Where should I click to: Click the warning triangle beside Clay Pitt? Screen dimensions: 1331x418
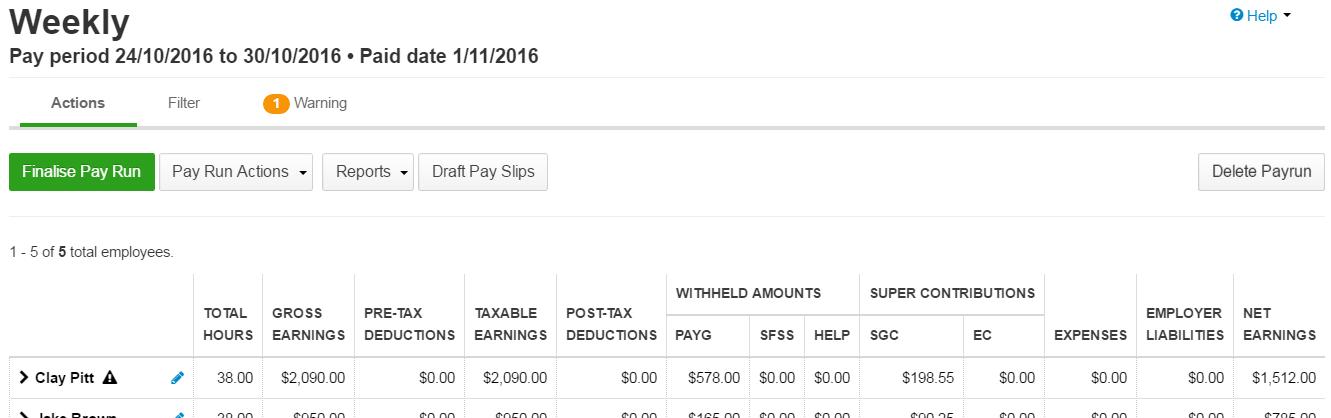110,378
